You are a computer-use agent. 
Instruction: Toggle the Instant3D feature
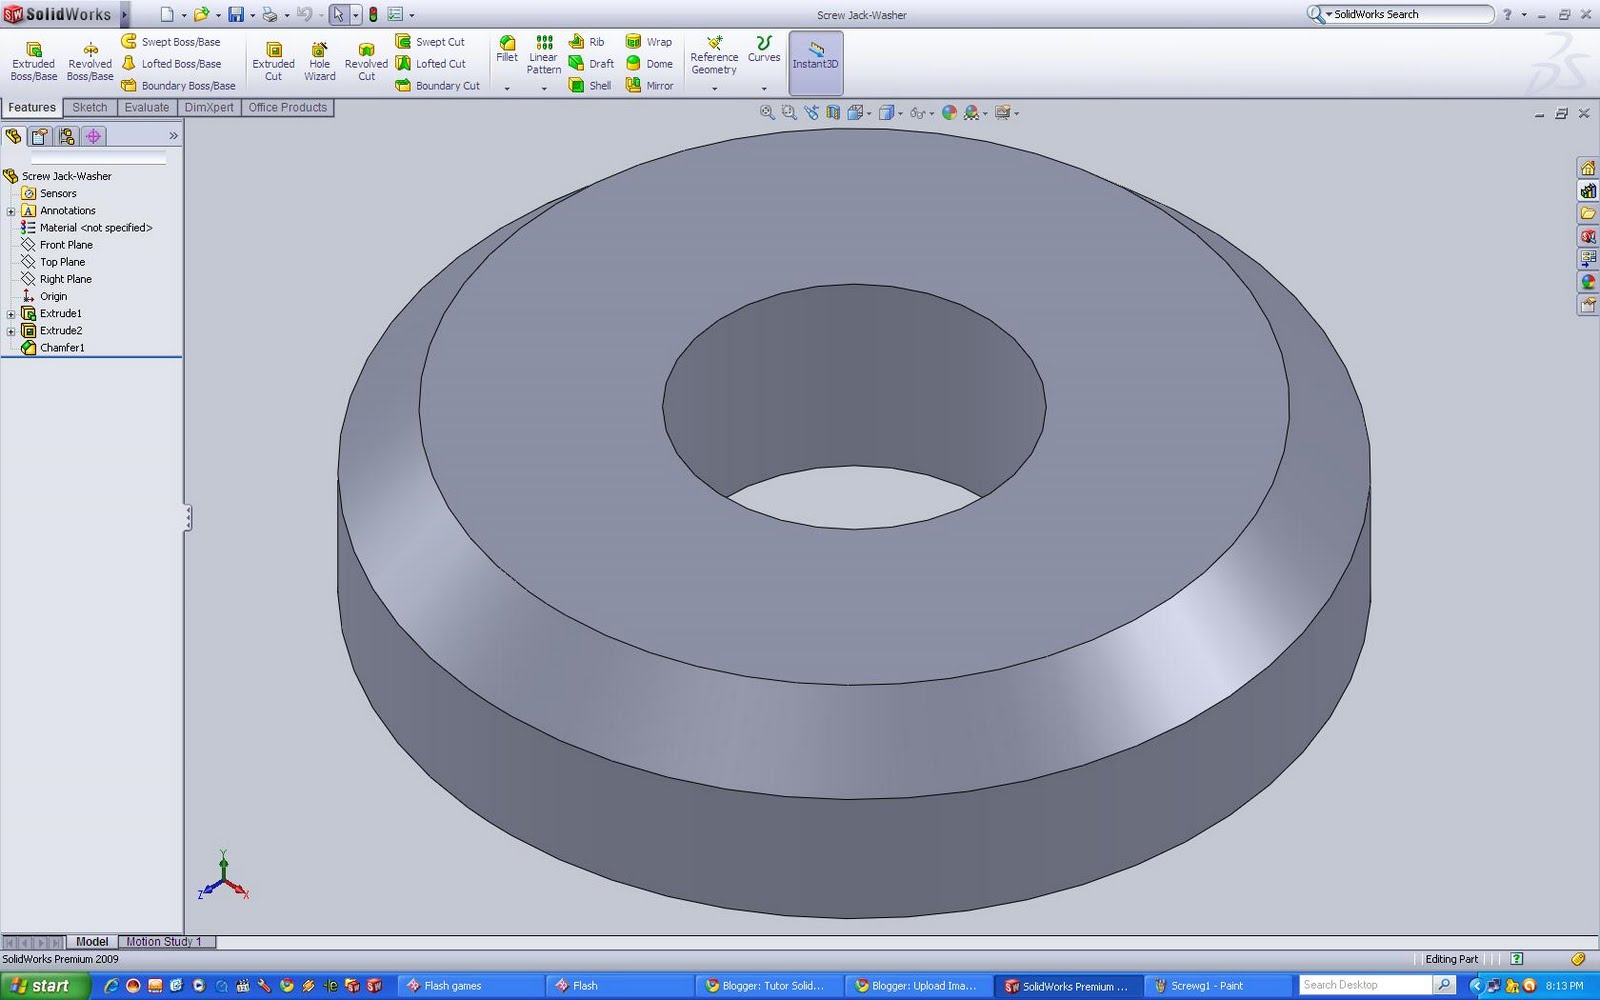click(x=815, y=58)
